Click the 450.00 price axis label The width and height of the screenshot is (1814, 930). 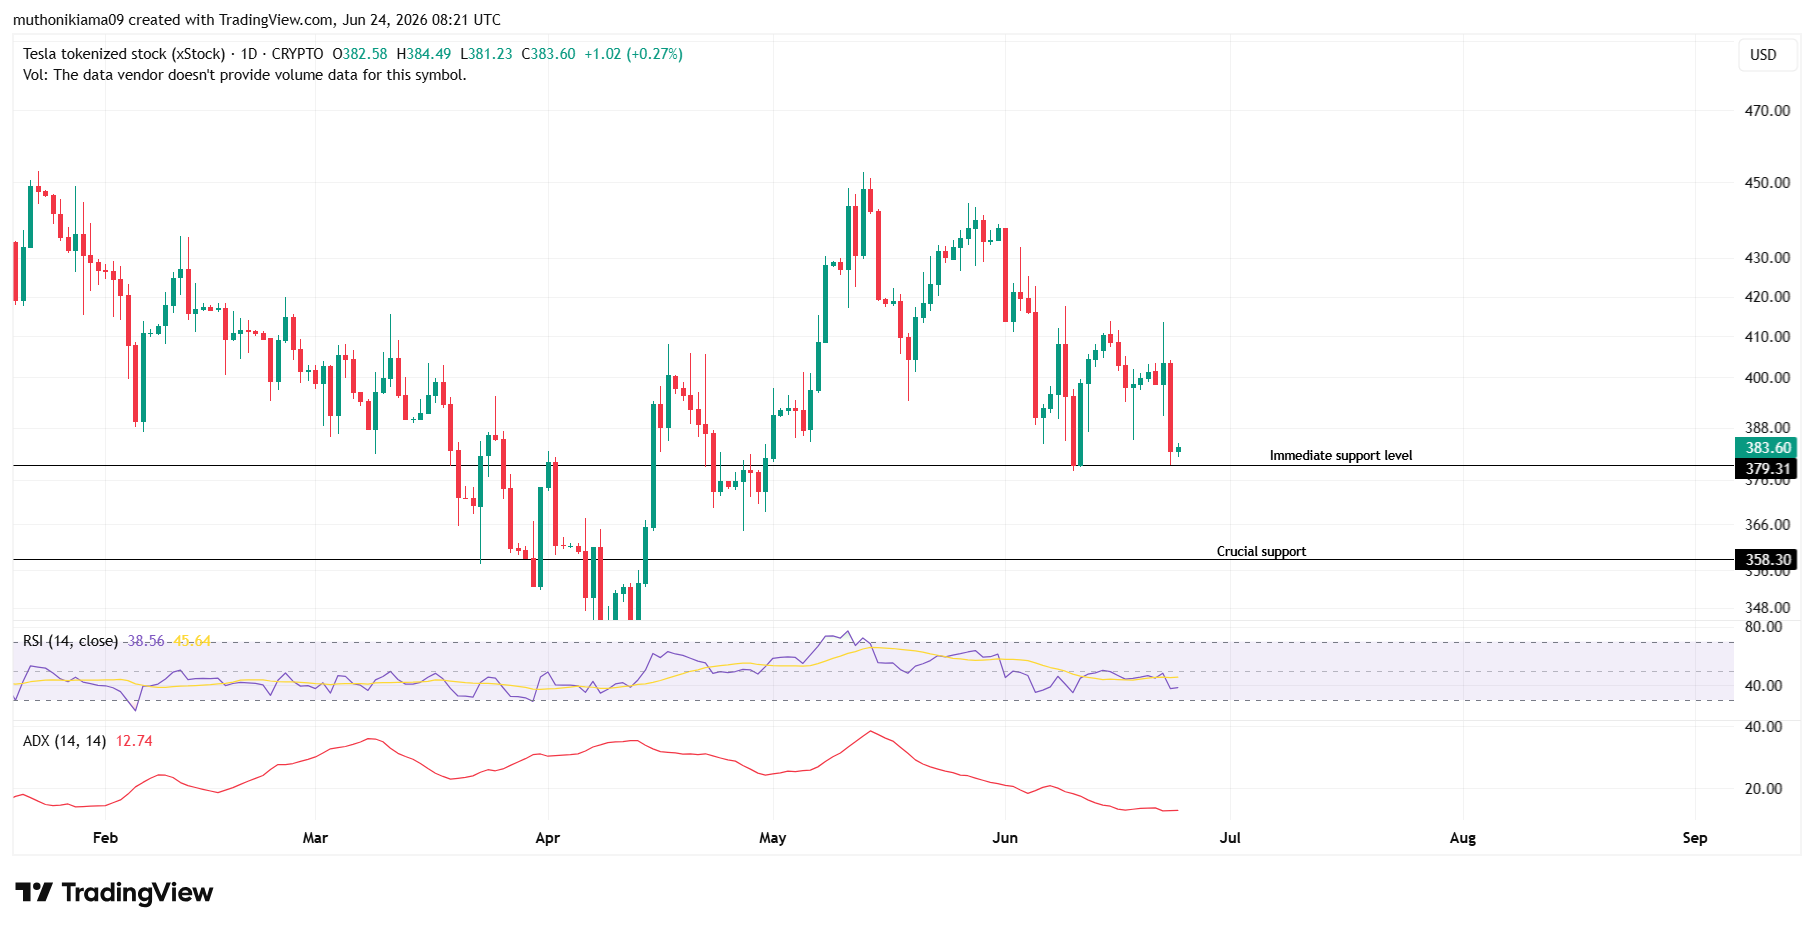[x=1767, y=183]
